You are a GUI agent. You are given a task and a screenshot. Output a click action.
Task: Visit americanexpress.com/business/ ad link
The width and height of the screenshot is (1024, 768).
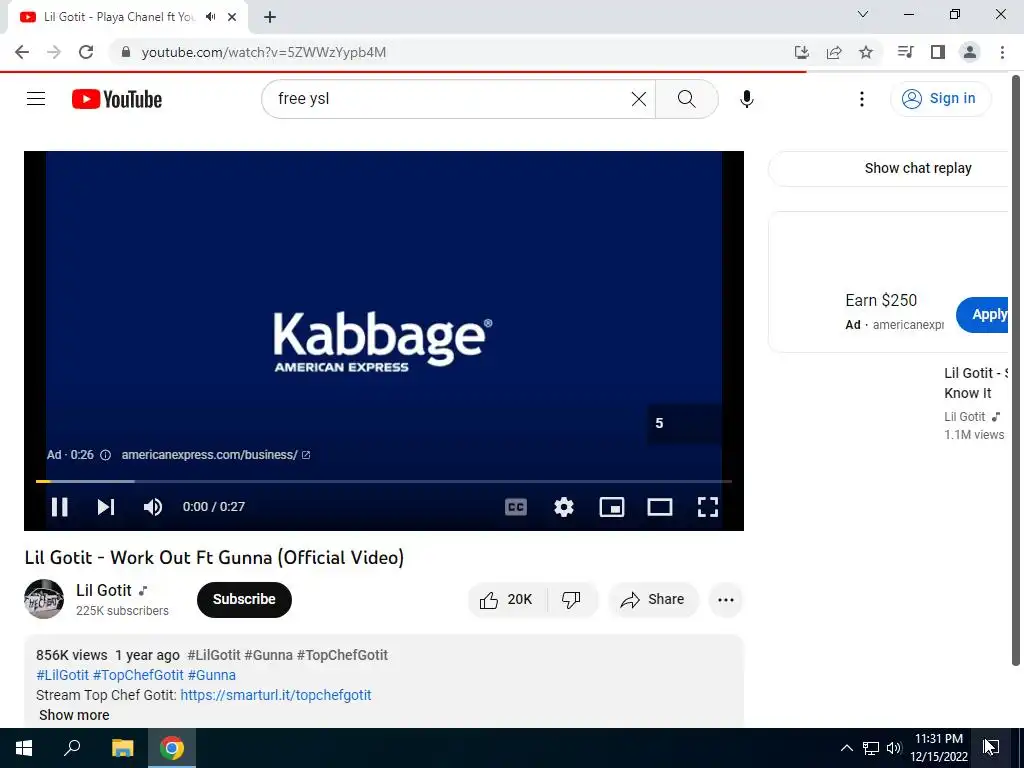pos(216,455)
